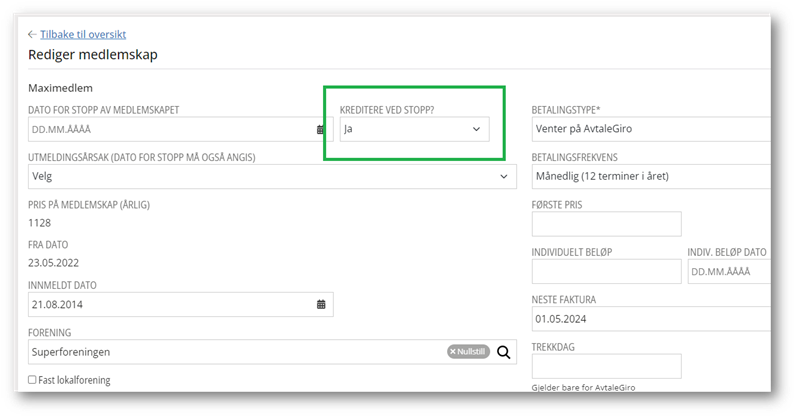This screenshot has height=418, width=798.
Task: Click the Fast lokalforening label text
Action: point(75,380)
